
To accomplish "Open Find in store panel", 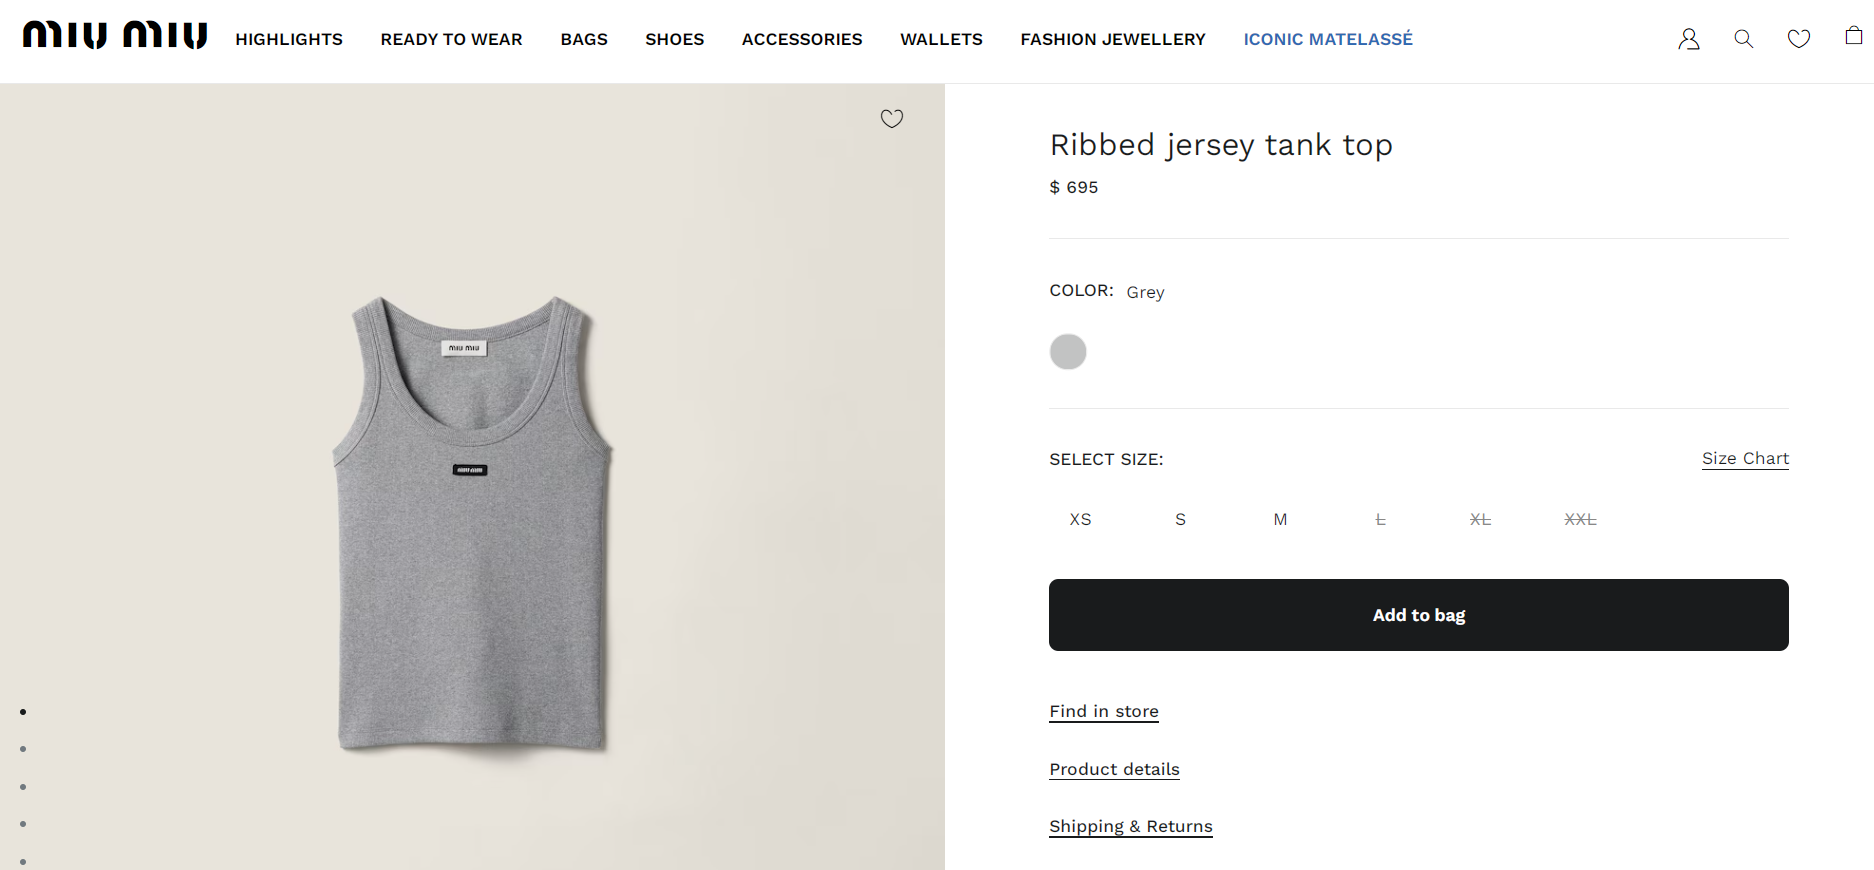I will pos(1103,711).
